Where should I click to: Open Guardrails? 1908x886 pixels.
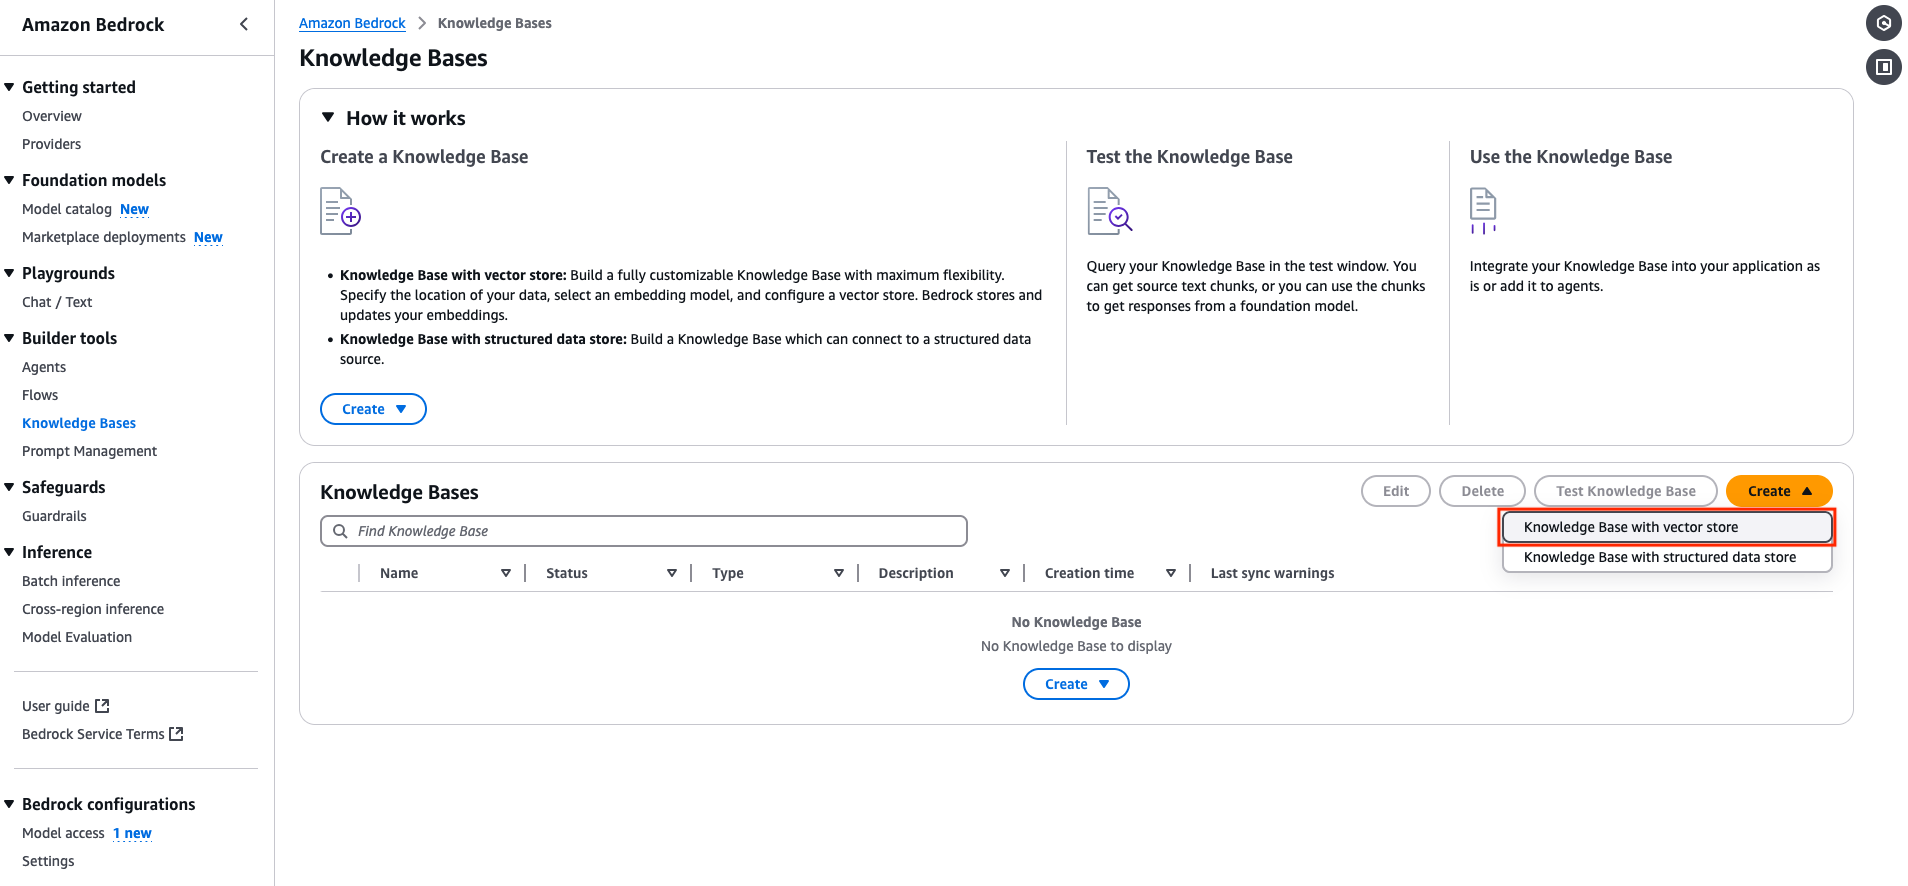(x=54, y=516)
